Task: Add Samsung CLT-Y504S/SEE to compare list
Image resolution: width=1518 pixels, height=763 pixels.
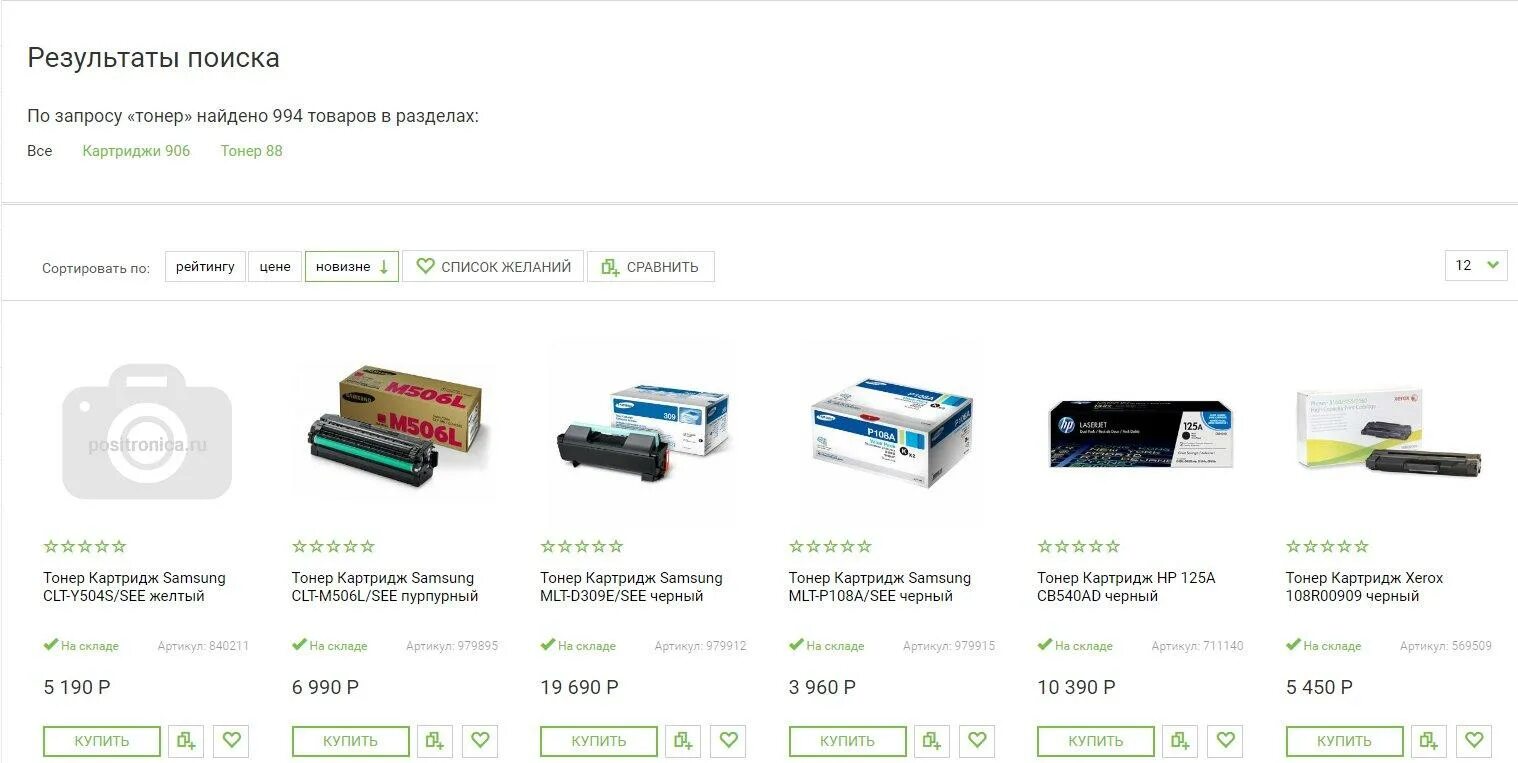Action: pyautogui.click(x=186, y=741)
